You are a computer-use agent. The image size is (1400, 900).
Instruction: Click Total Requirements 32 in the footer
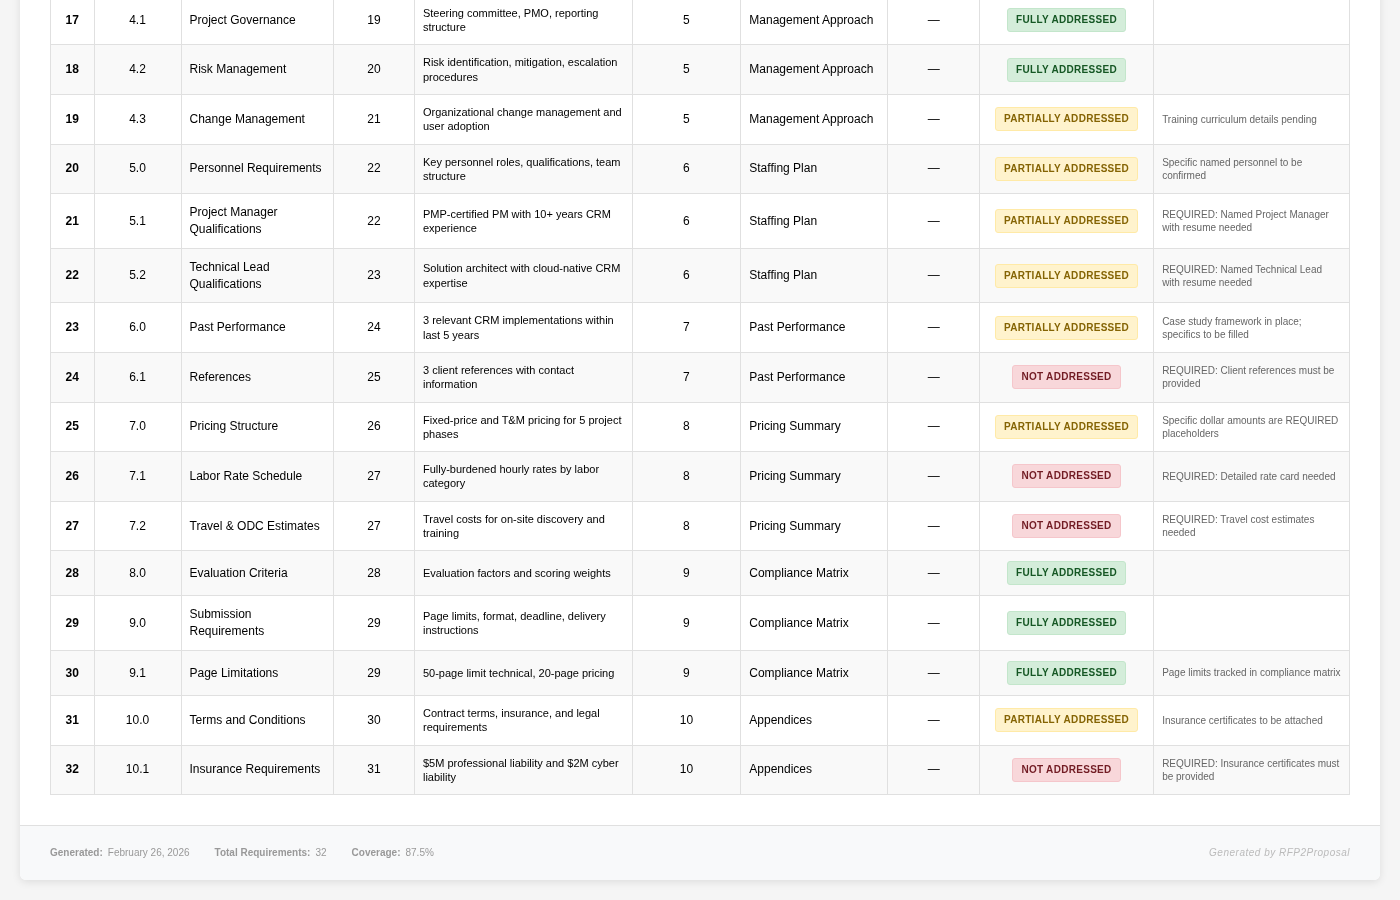coord(321,853)
